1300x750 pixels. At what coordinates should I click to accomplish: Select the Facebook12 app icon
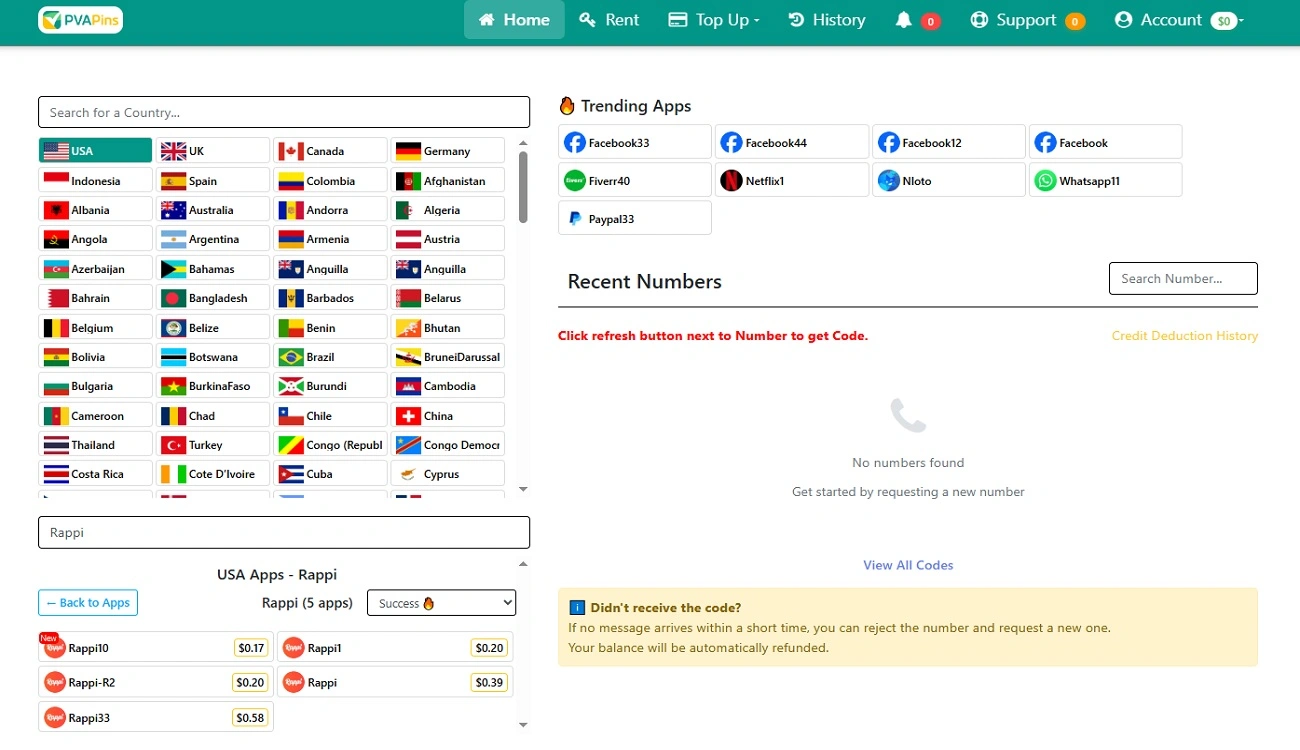888,143
